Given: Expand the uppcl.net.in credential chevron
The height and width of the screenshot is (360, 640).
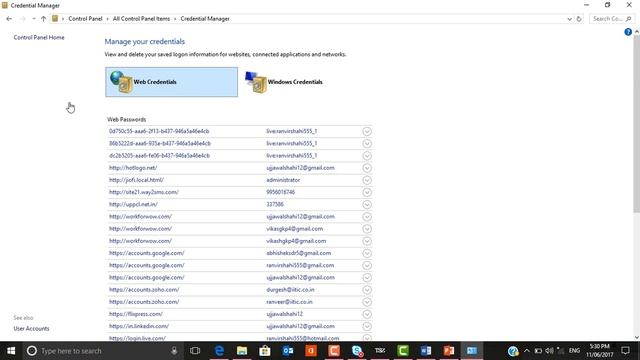Looking at the screenshot, I should pyautogui.click(x=367, y=204).
